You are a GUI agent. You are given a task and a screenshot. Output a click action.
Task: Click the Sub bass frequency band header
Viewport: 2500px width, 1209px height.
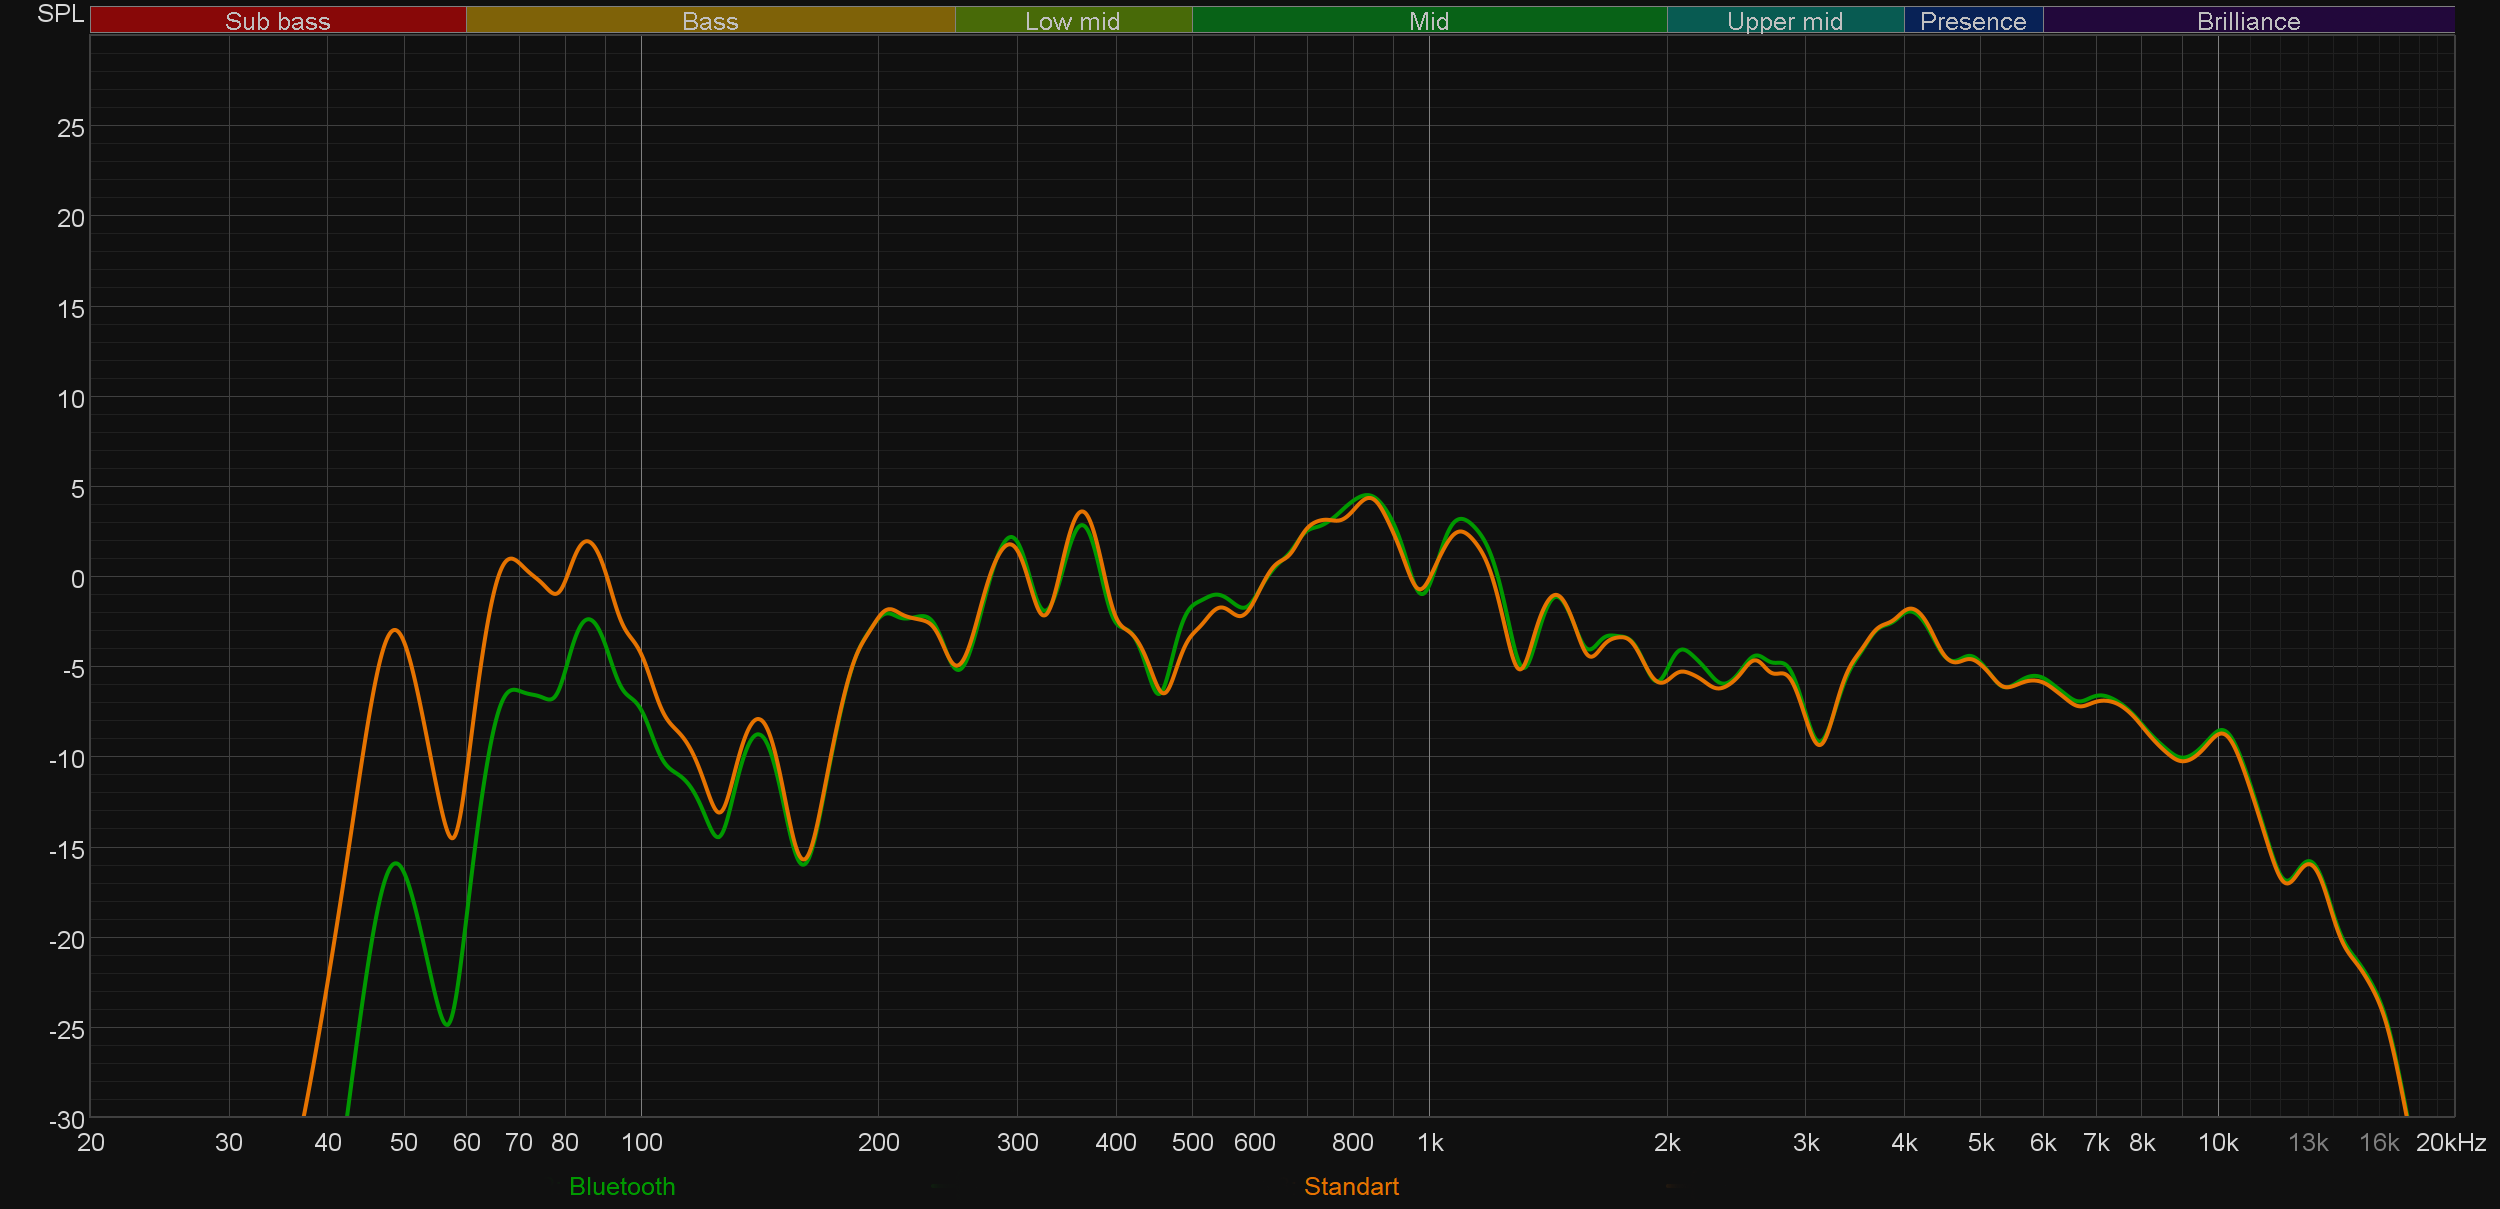(x=277, y=21)
